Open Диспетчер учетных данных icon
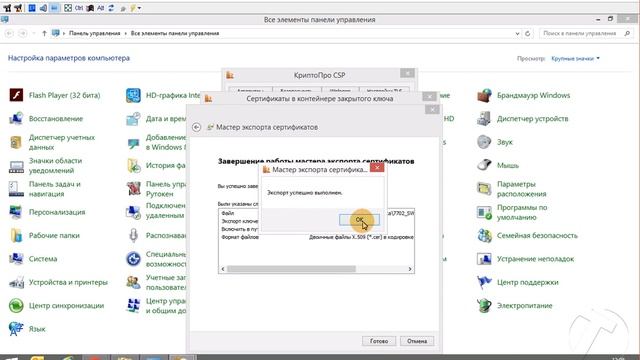 point(16,142)
